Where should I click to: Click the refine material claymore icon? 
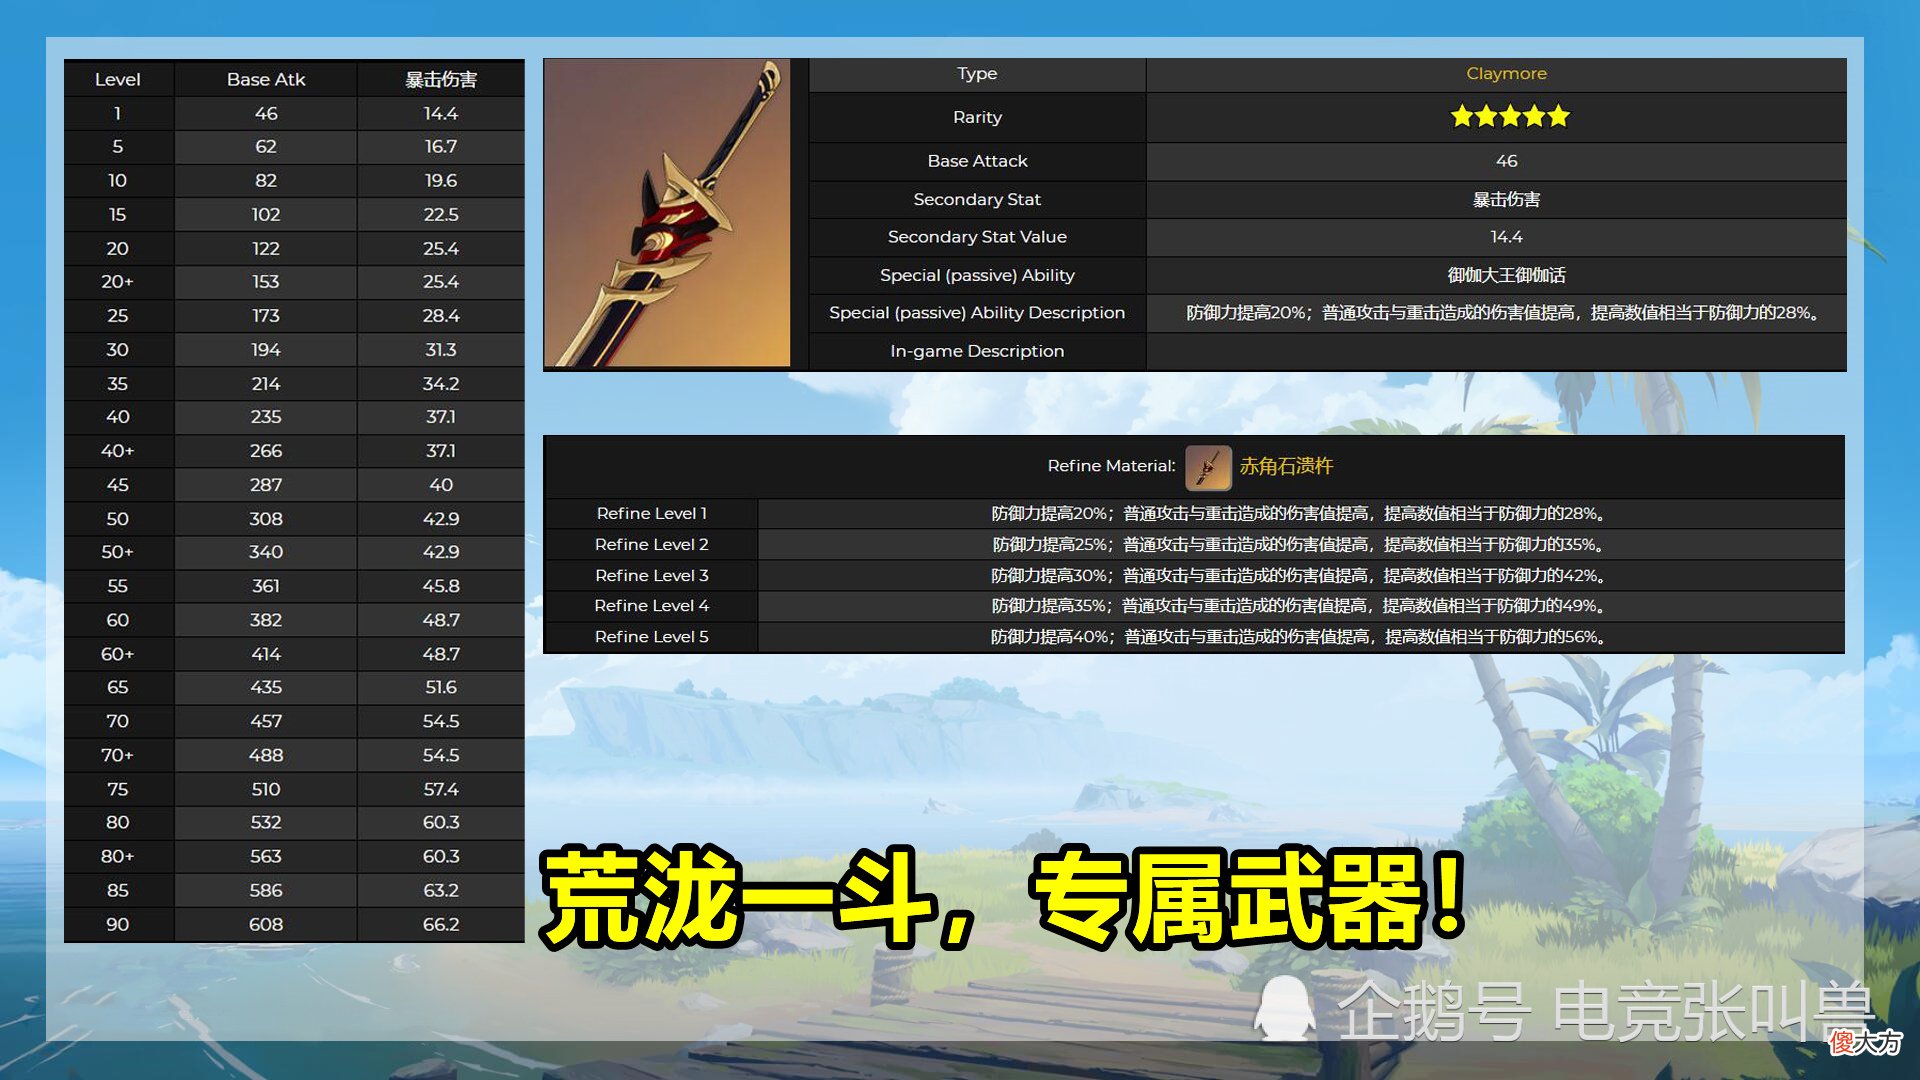point(1208,467)
